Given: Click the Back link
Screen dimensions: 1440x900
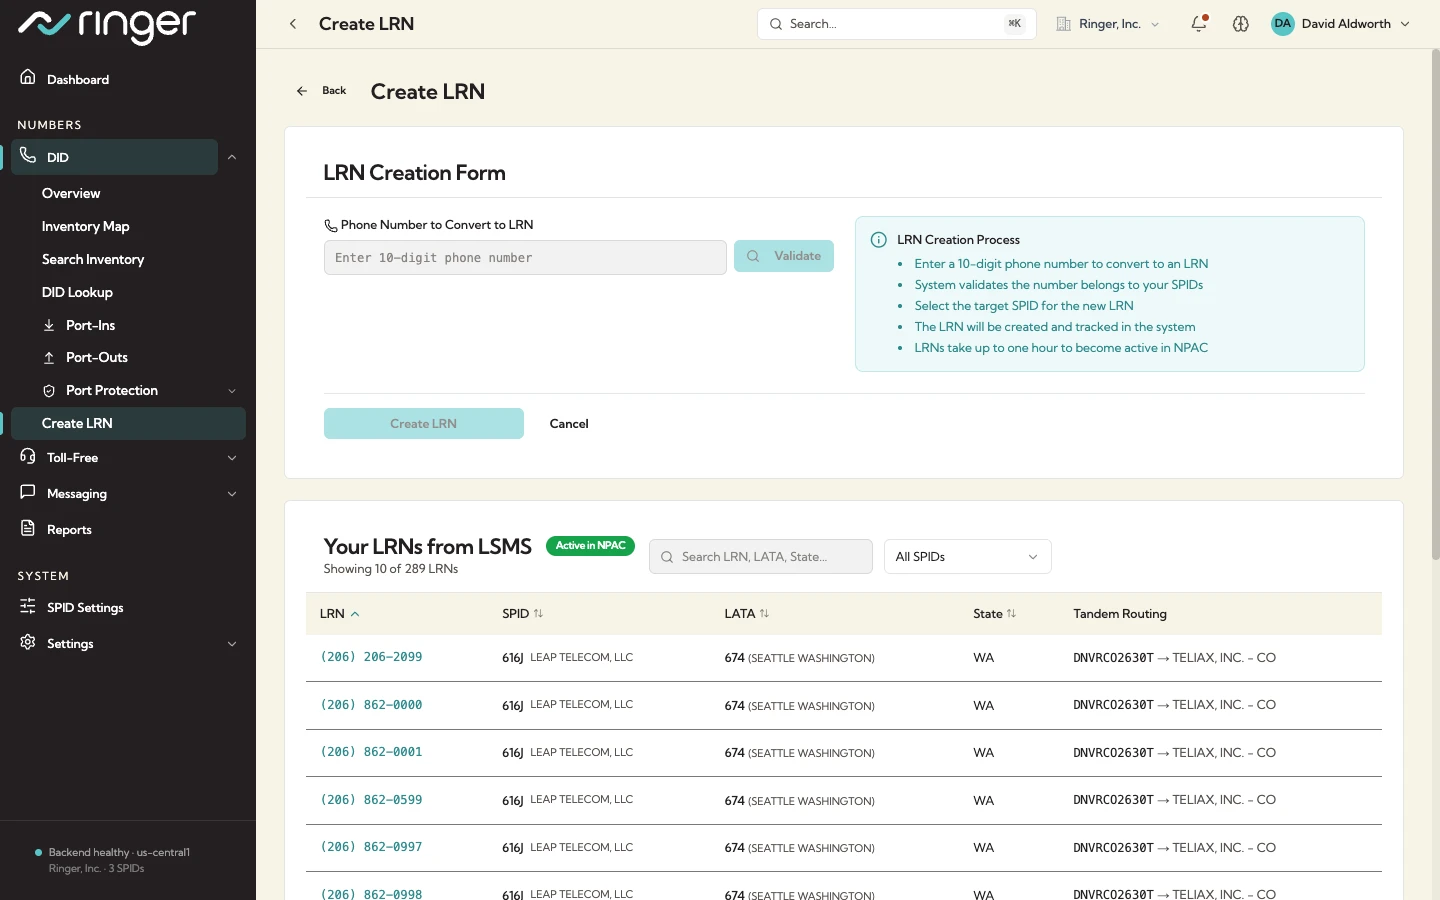Looking at the screenshot, I should tap(321, 91).
